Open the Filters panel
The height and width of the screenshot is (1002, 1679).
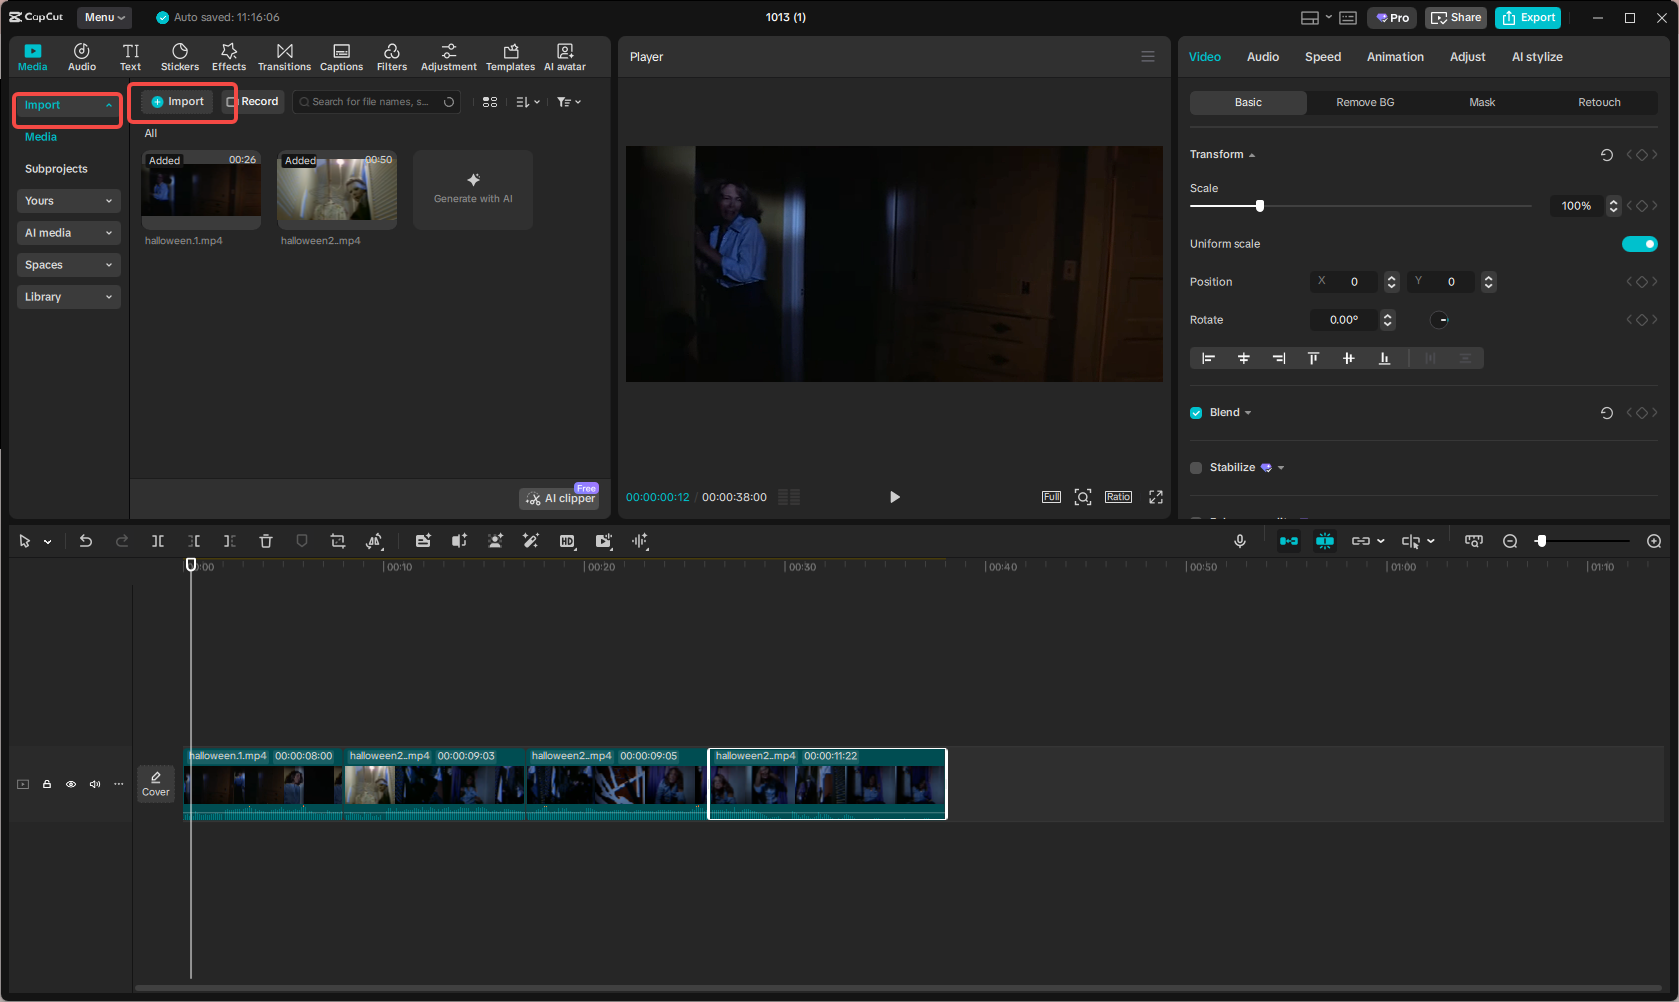click(x=392, y=57)
